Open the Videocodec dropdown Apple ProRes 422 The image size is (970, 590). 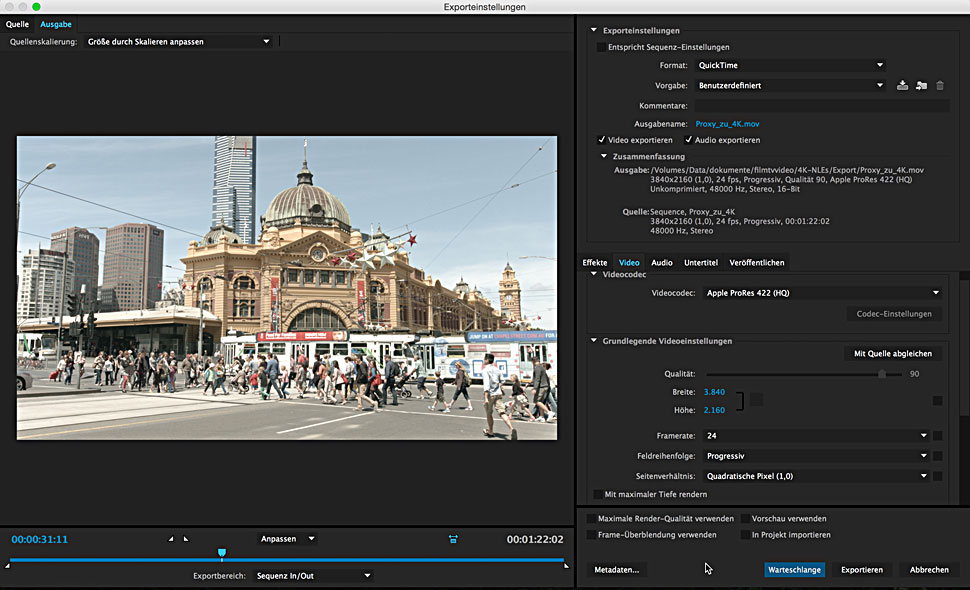coord(822,293)
